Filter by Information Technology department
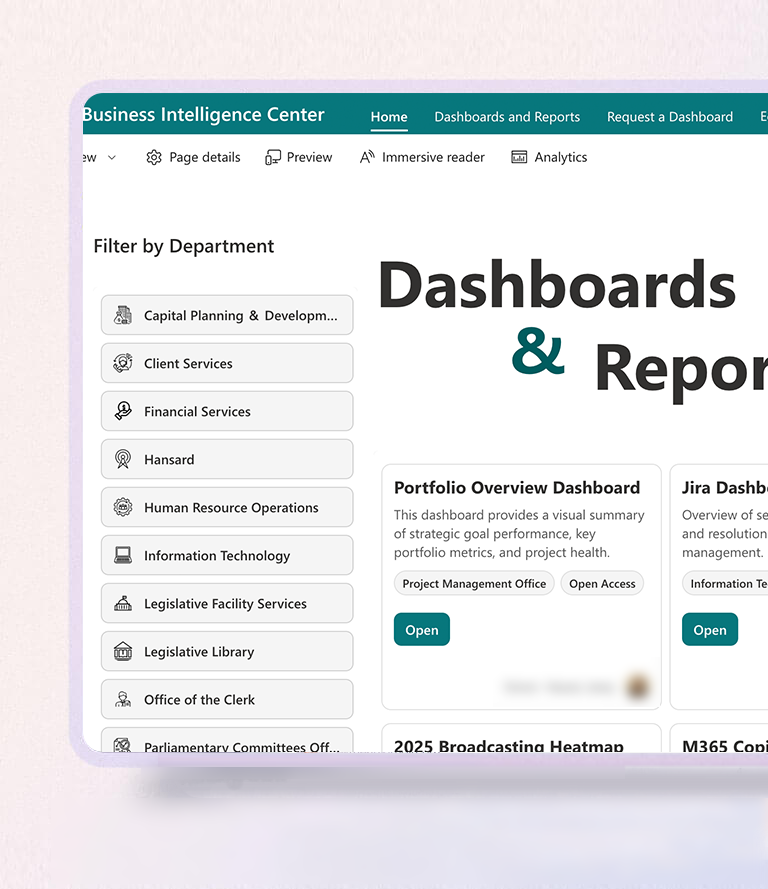768x889 pixels. point(227,555)
